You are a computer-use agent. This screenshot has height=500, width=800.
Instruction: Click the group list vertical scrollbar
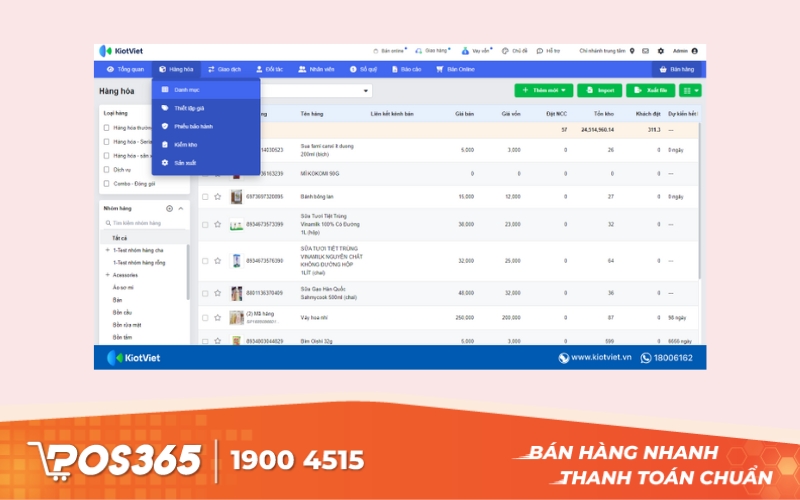tap(188, 271)
